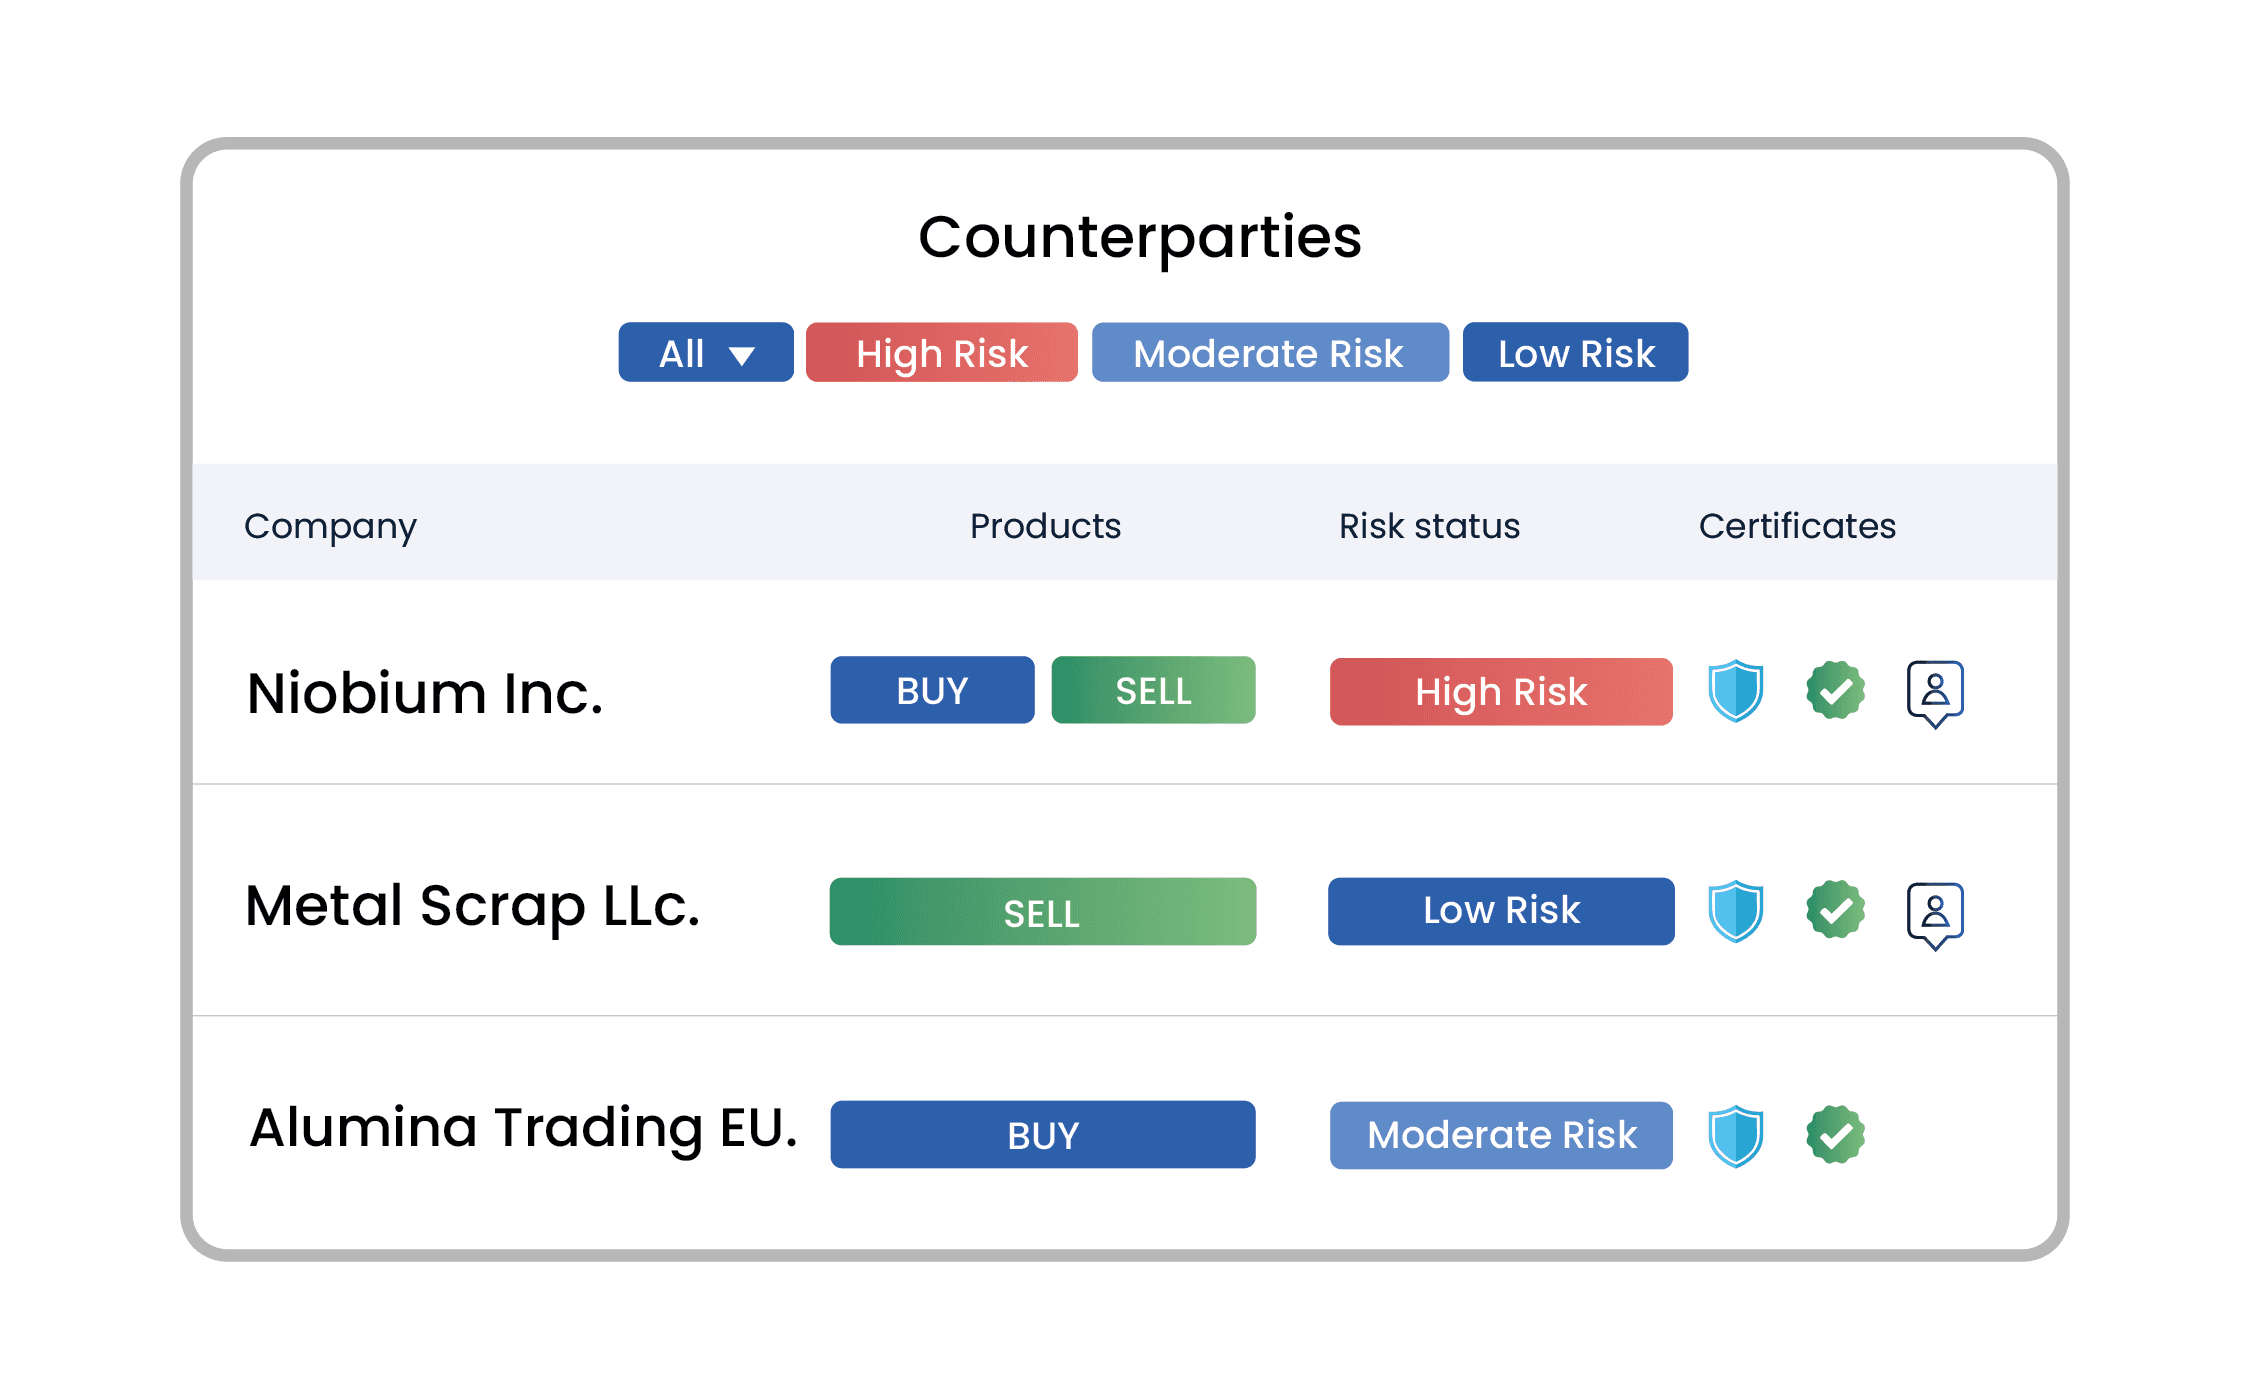Open the contact card icon for Niobium Inc.
The height and width of the screenshot is (1399, 2250).
[1936, 694]
